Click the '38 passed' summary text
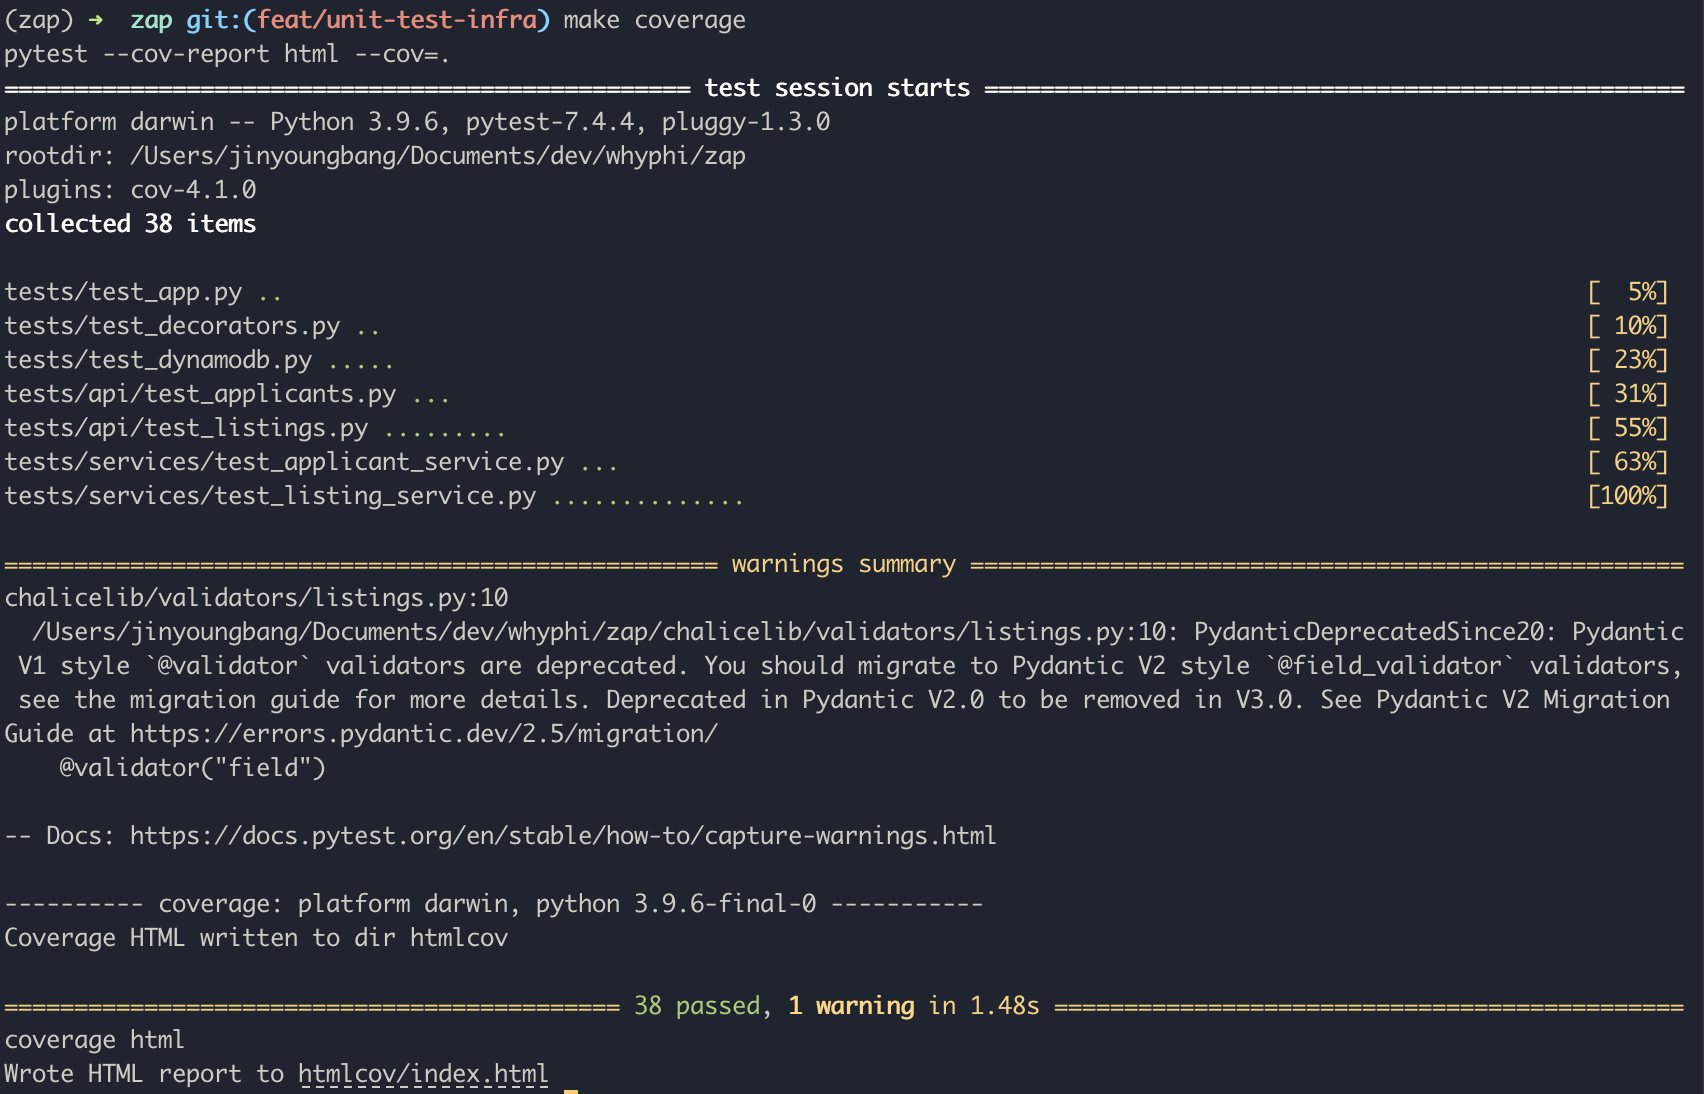This screenshot has height=1094, width=1704. (x=697, y=1006)
